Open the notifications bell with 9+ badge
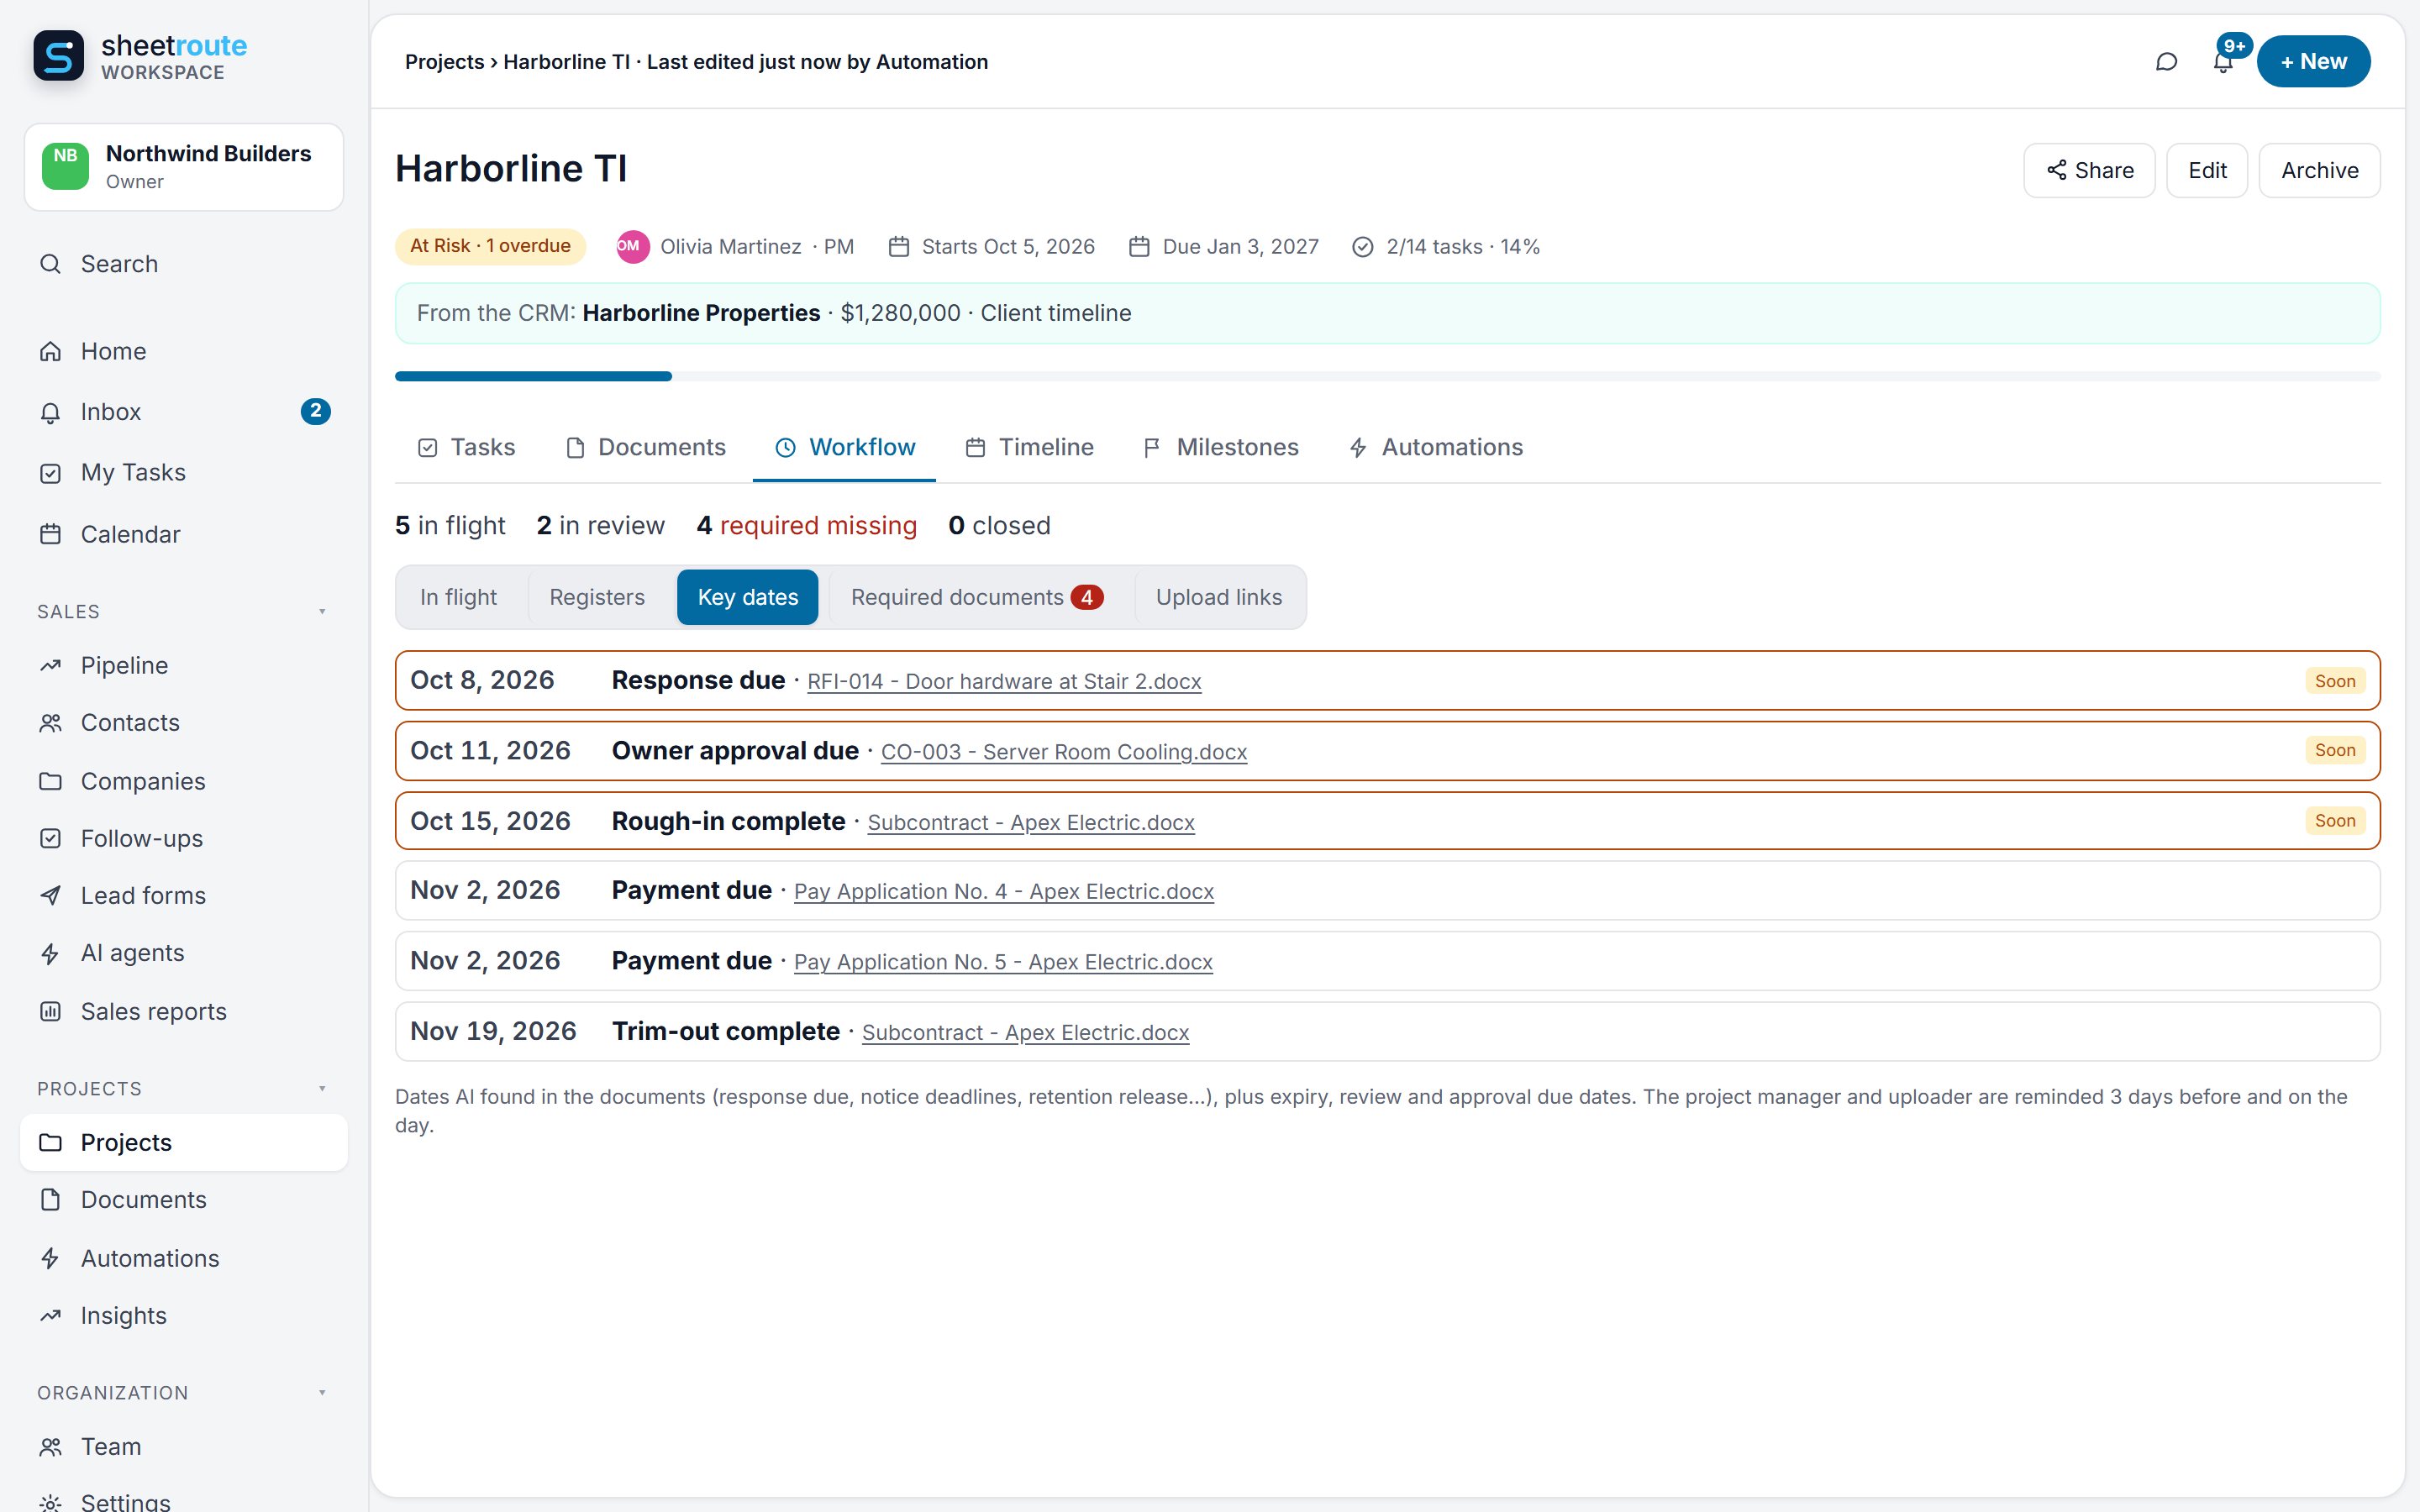 pos(2223,62)
